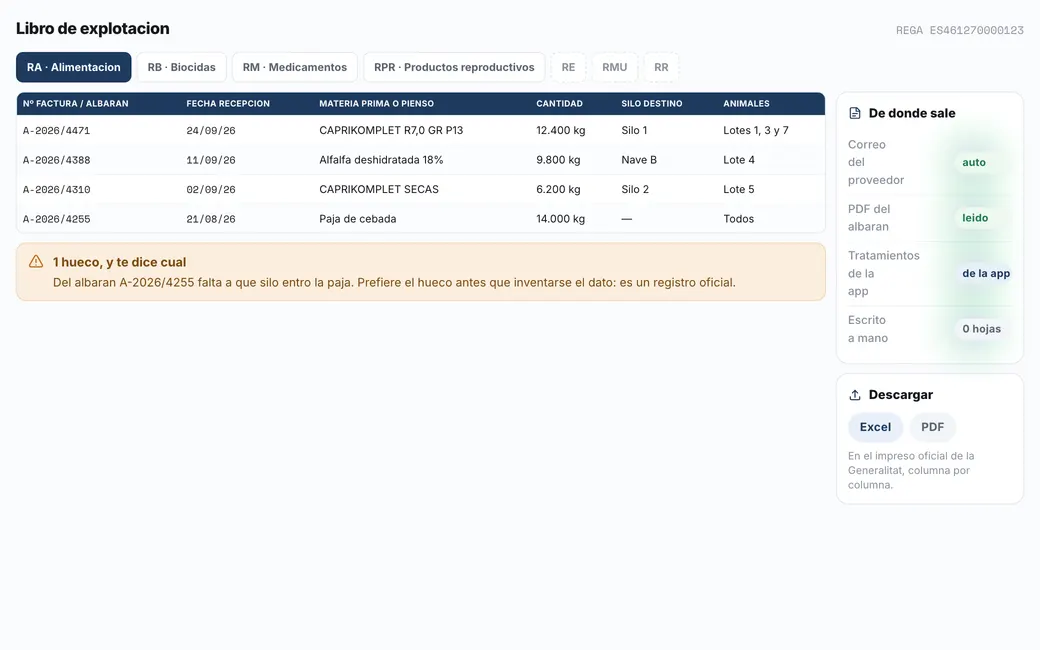Click the 1 hueco, y te dice cual heading
The image size is (1040, 650).
point(119,262)
